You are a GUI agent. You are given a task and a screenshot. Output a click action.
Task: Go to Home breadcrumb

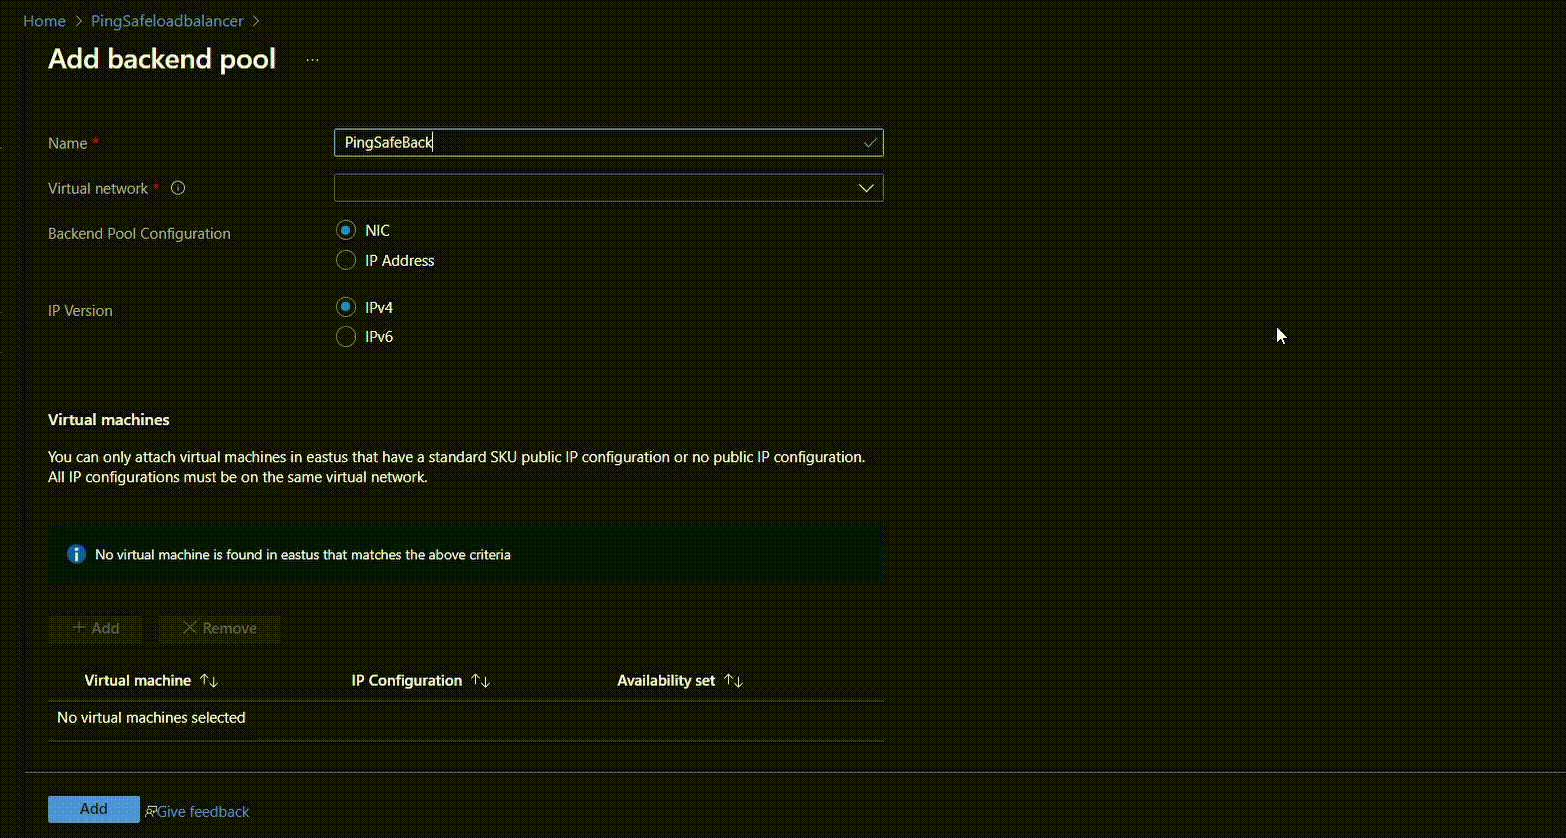click(x=44, y=21)
